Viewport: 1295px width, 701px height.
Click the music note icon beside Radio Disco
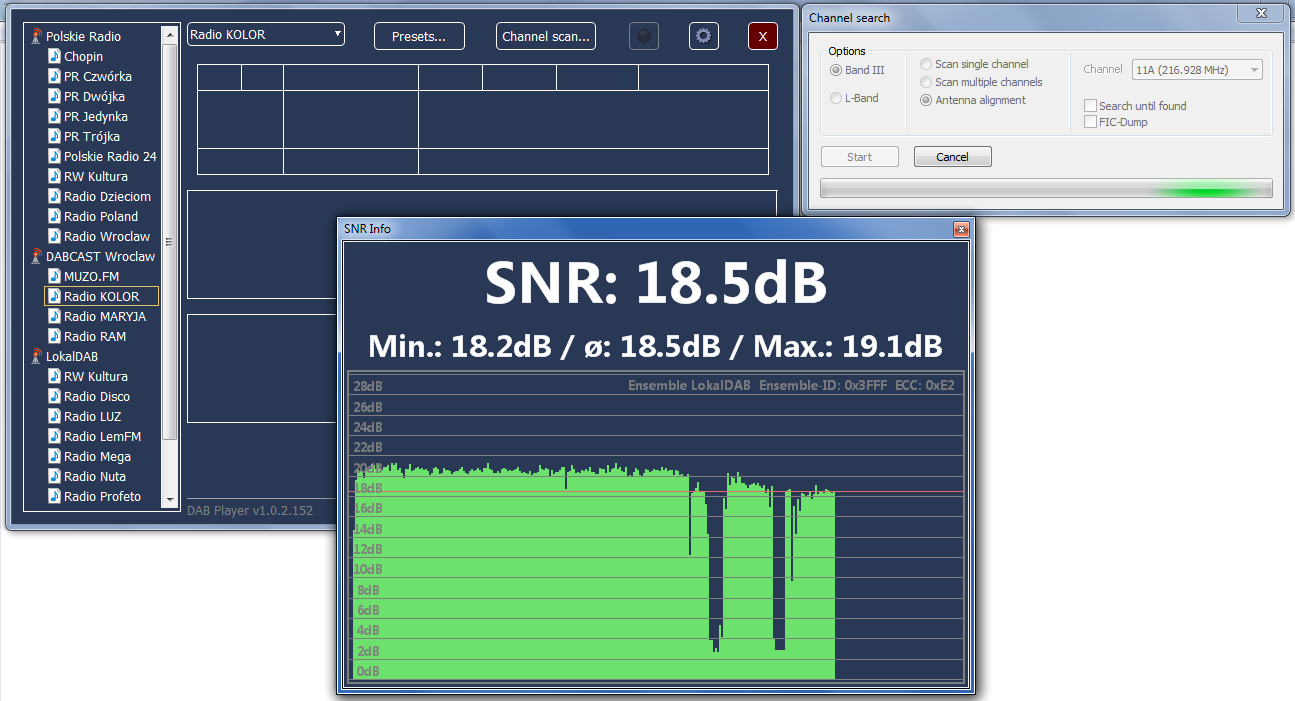55,396
